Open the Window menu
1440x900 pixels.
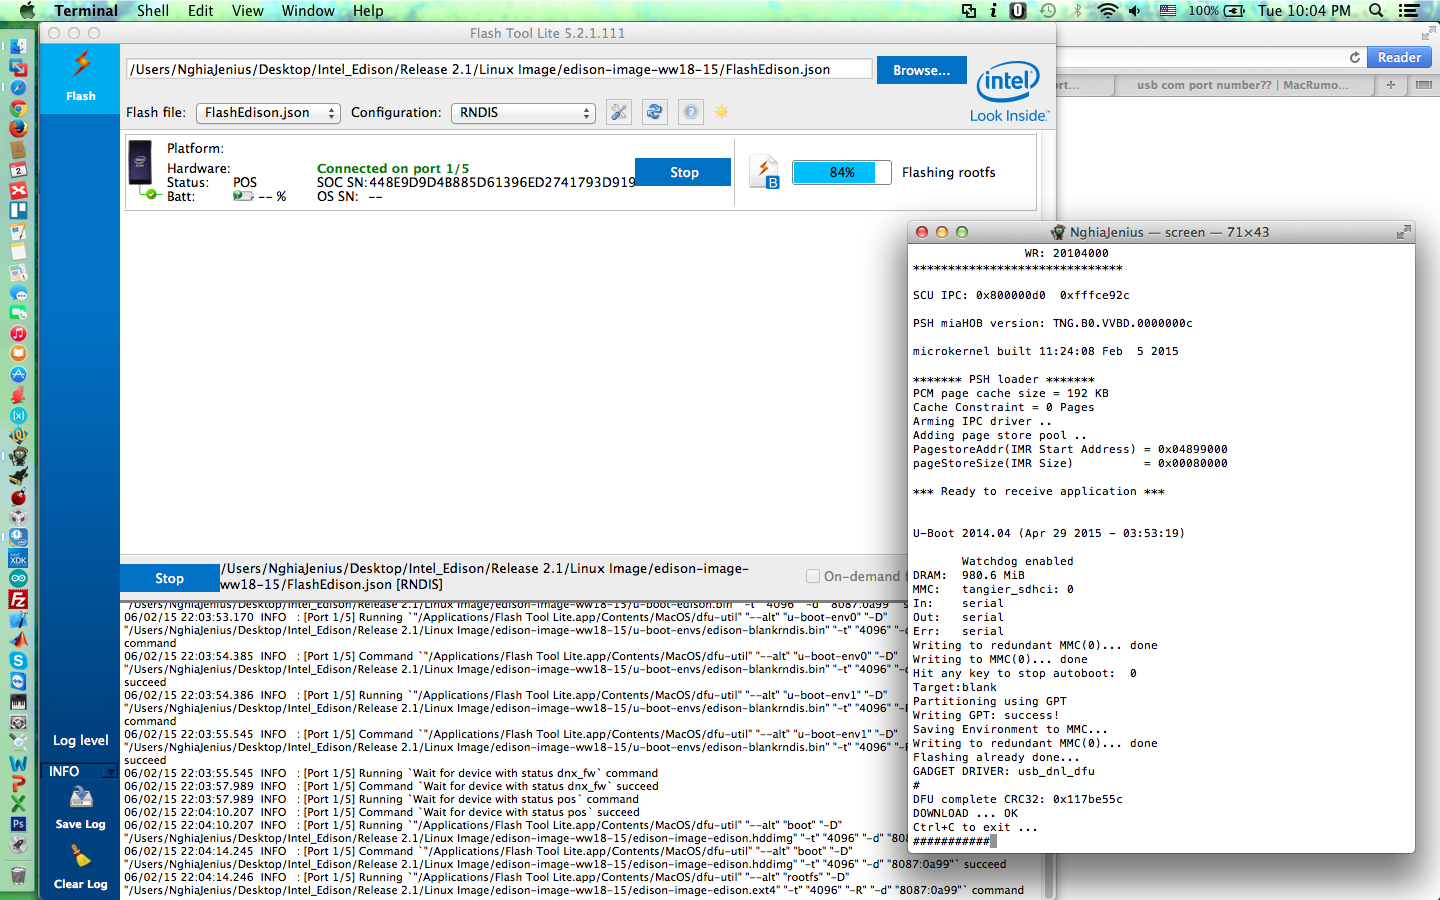pyautogui.click(x=308, y=11)
